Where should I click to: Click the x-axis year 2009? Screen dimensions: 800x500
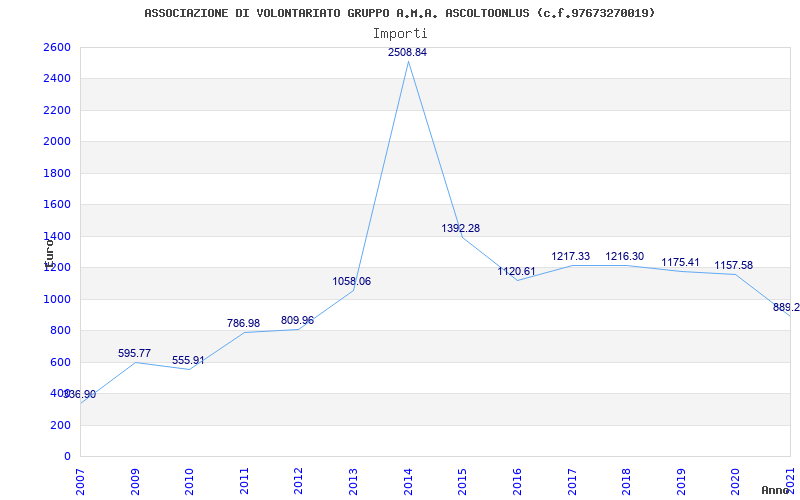click(135, 482)
